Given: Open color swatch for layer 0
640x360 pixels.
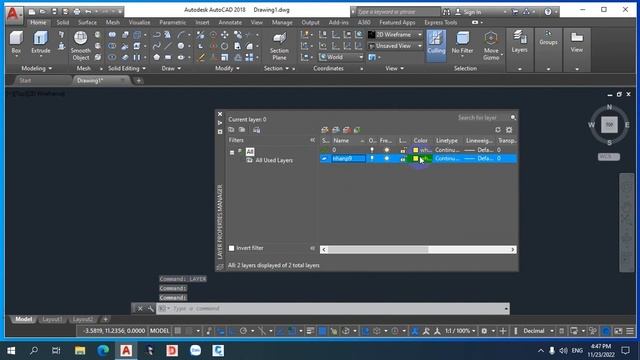Looking at the screenshot, I should click(416, 150).
